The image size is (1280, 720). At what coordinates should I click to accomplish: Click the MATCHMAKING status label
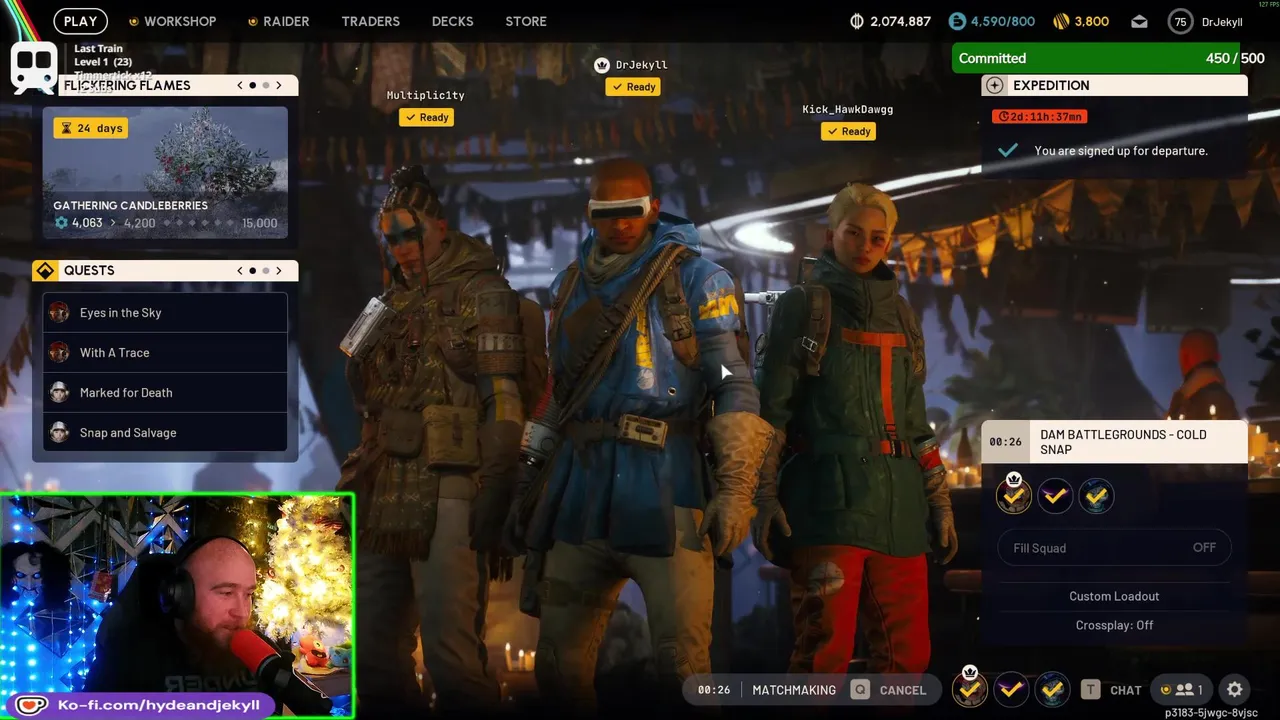click(x=794, y=690)
